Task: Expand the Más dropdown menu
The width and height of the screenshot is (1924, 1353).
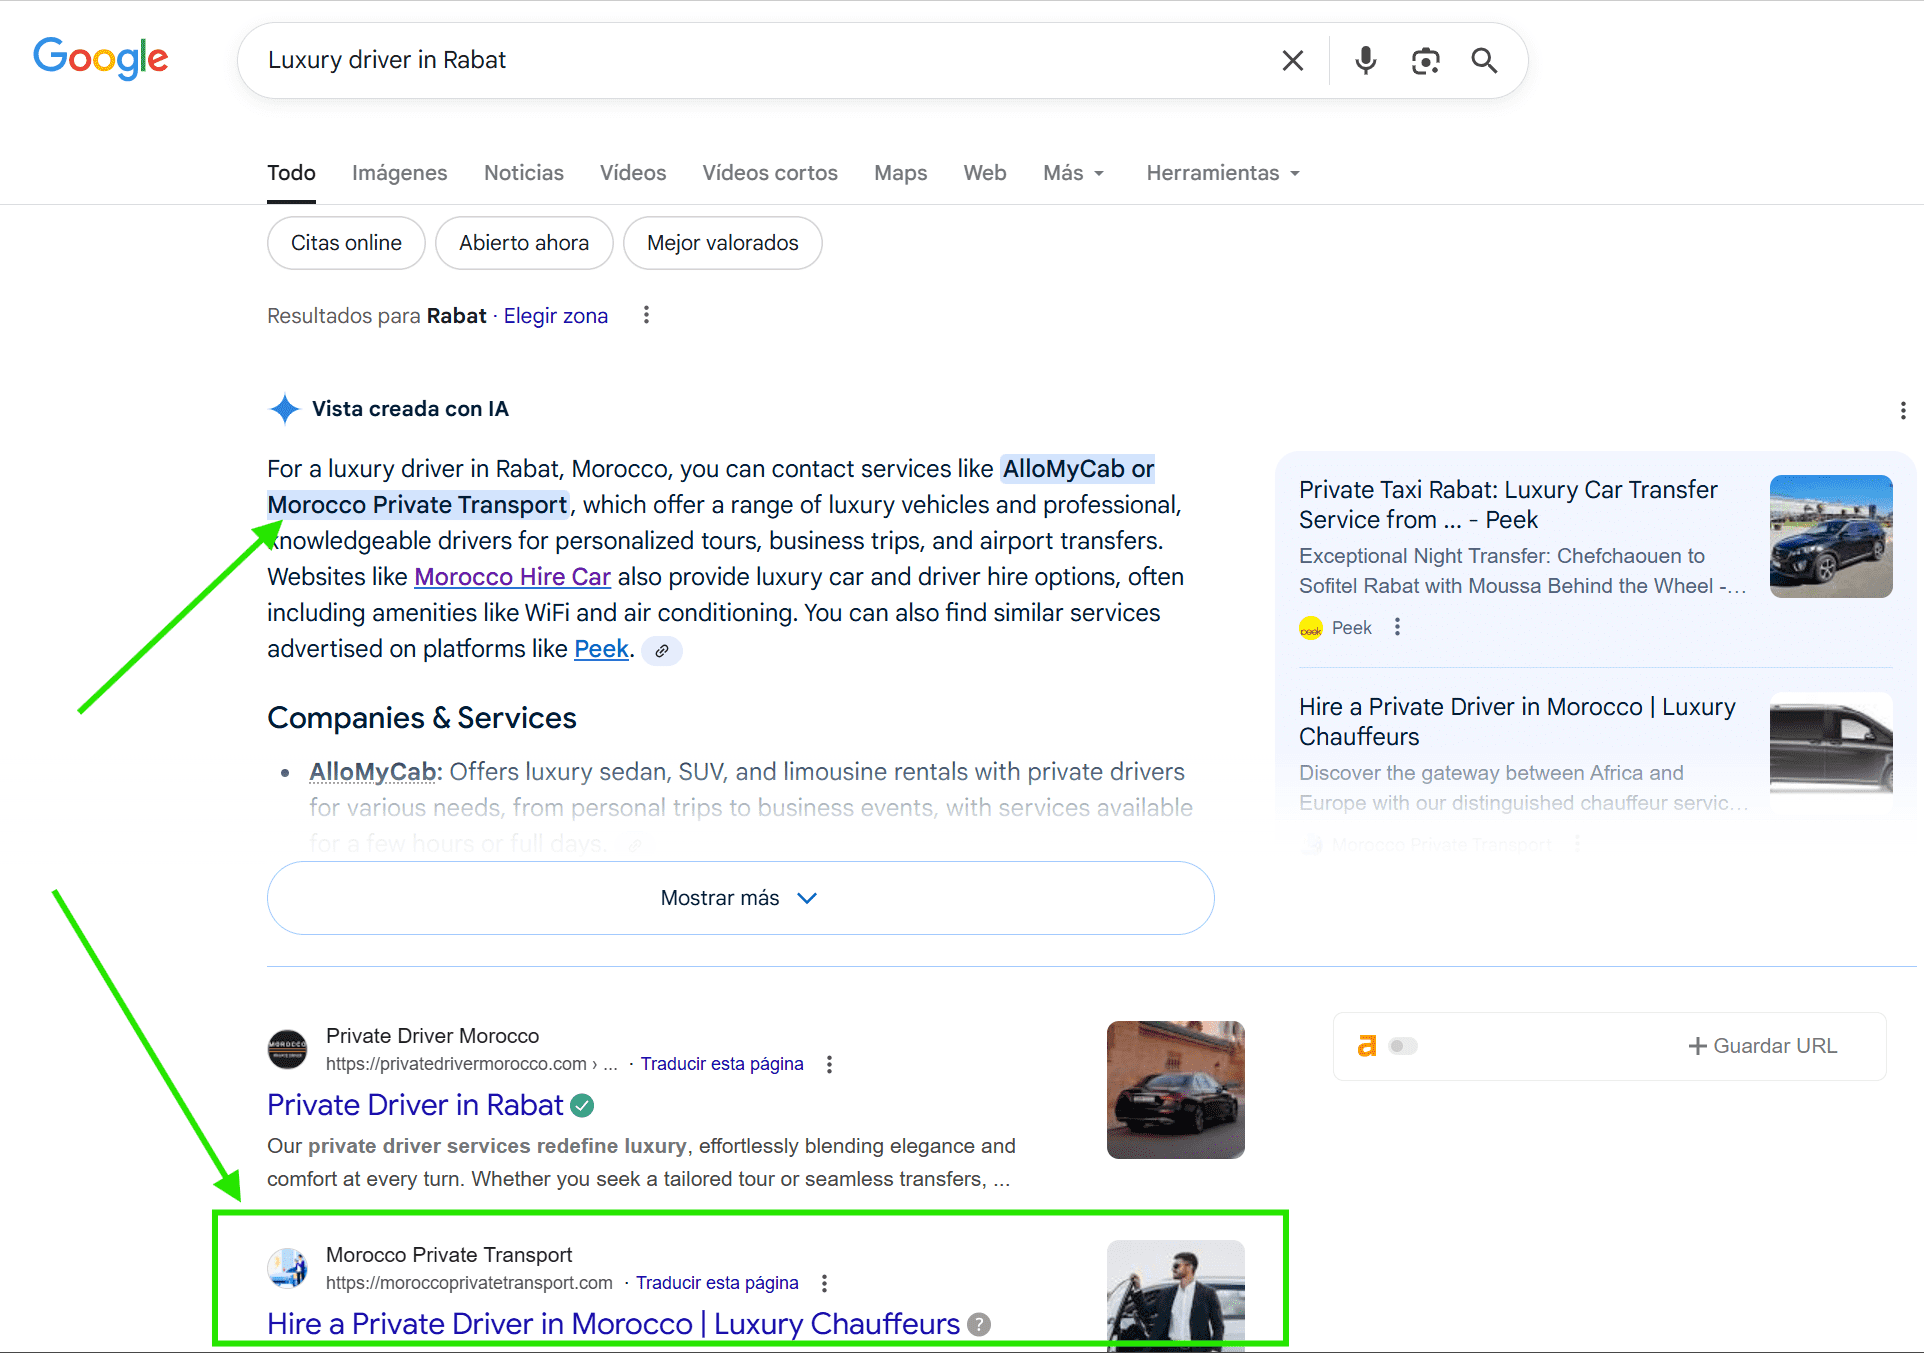Action: pos(1073,173)
